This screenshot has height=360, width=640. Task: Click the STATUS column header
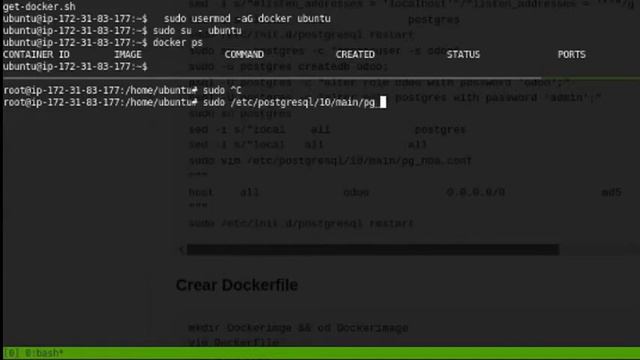tap(463, 54)
